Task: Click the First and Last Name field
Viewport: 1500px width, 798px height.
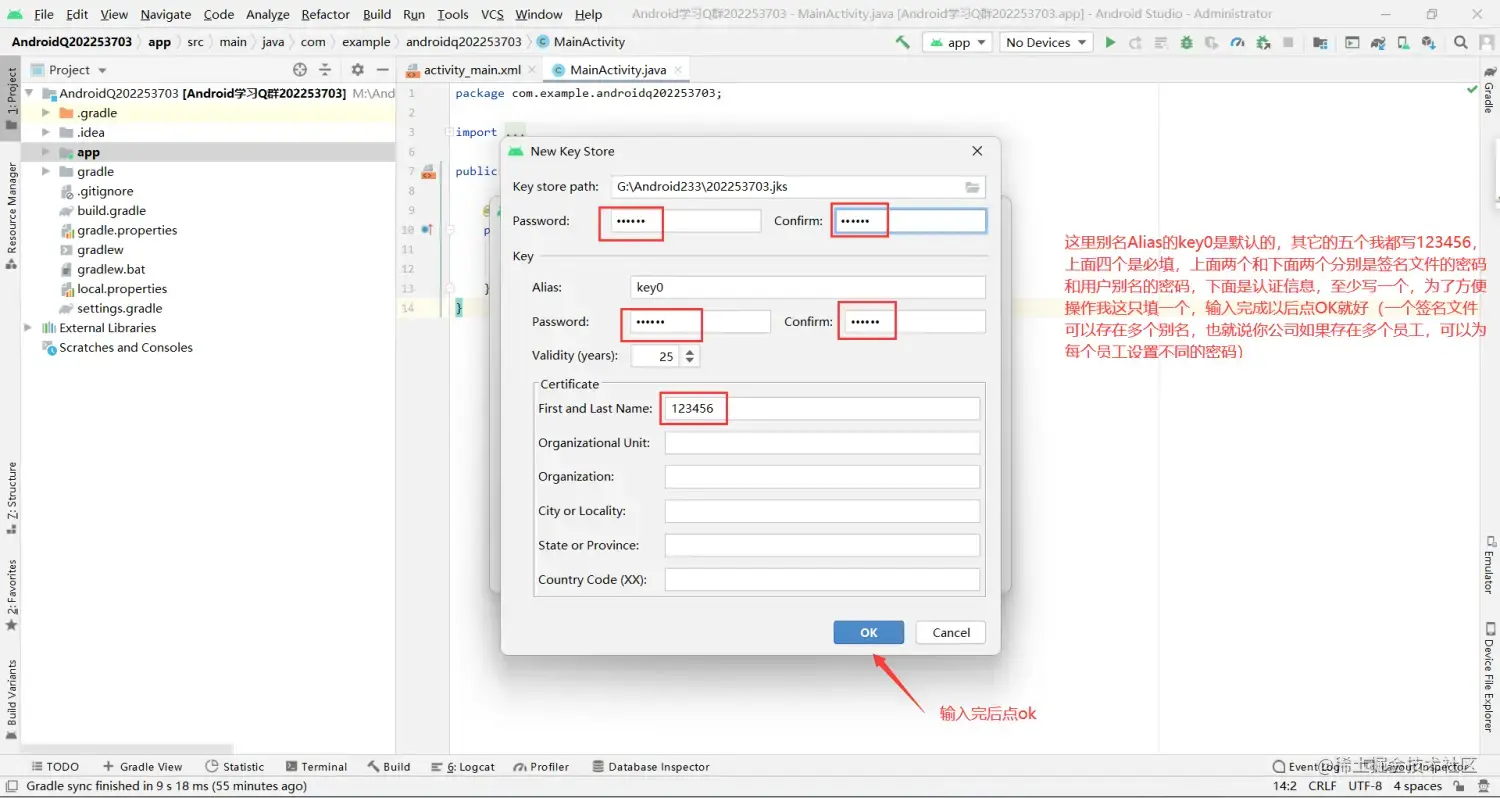Action: [822, 408]
